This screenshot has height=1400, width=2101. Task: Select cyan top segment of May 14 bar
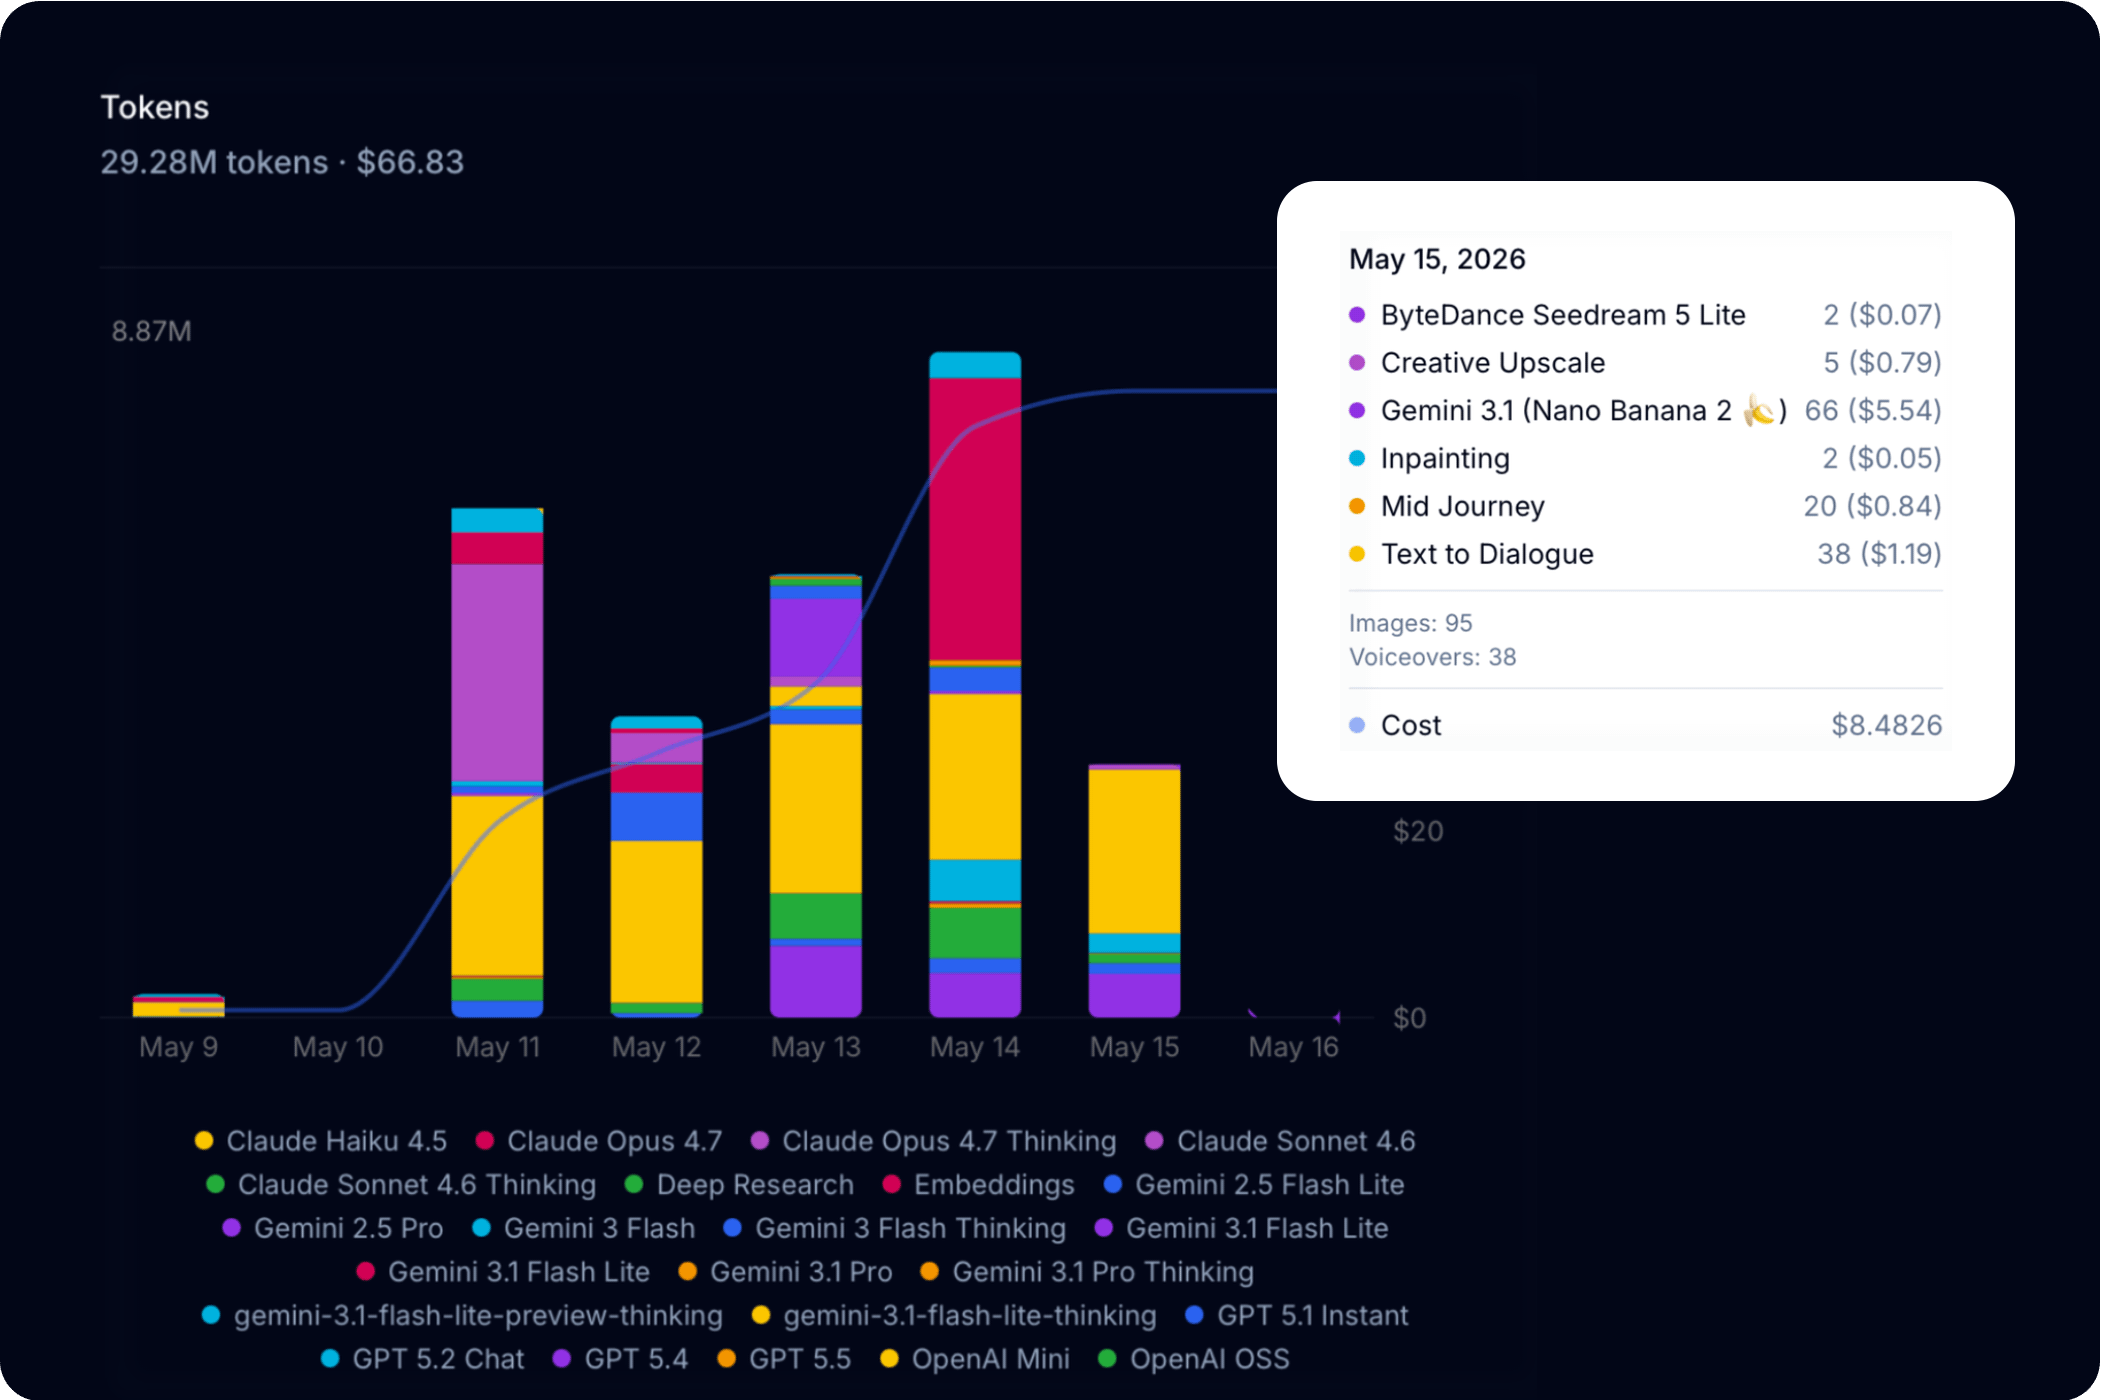pyautogui.click(x=975, y=365)
